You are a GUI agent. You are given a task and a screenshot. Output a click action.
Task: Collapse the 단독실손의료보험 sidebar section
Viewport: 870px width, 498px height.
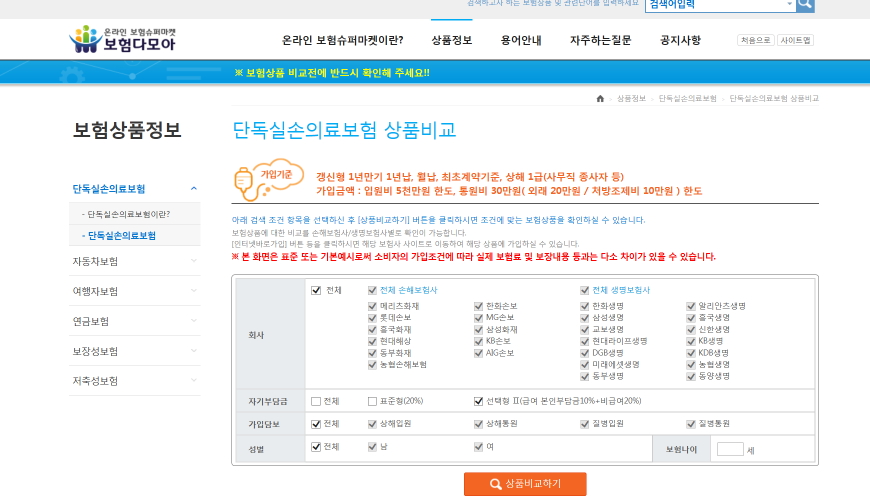pos(193,188)
